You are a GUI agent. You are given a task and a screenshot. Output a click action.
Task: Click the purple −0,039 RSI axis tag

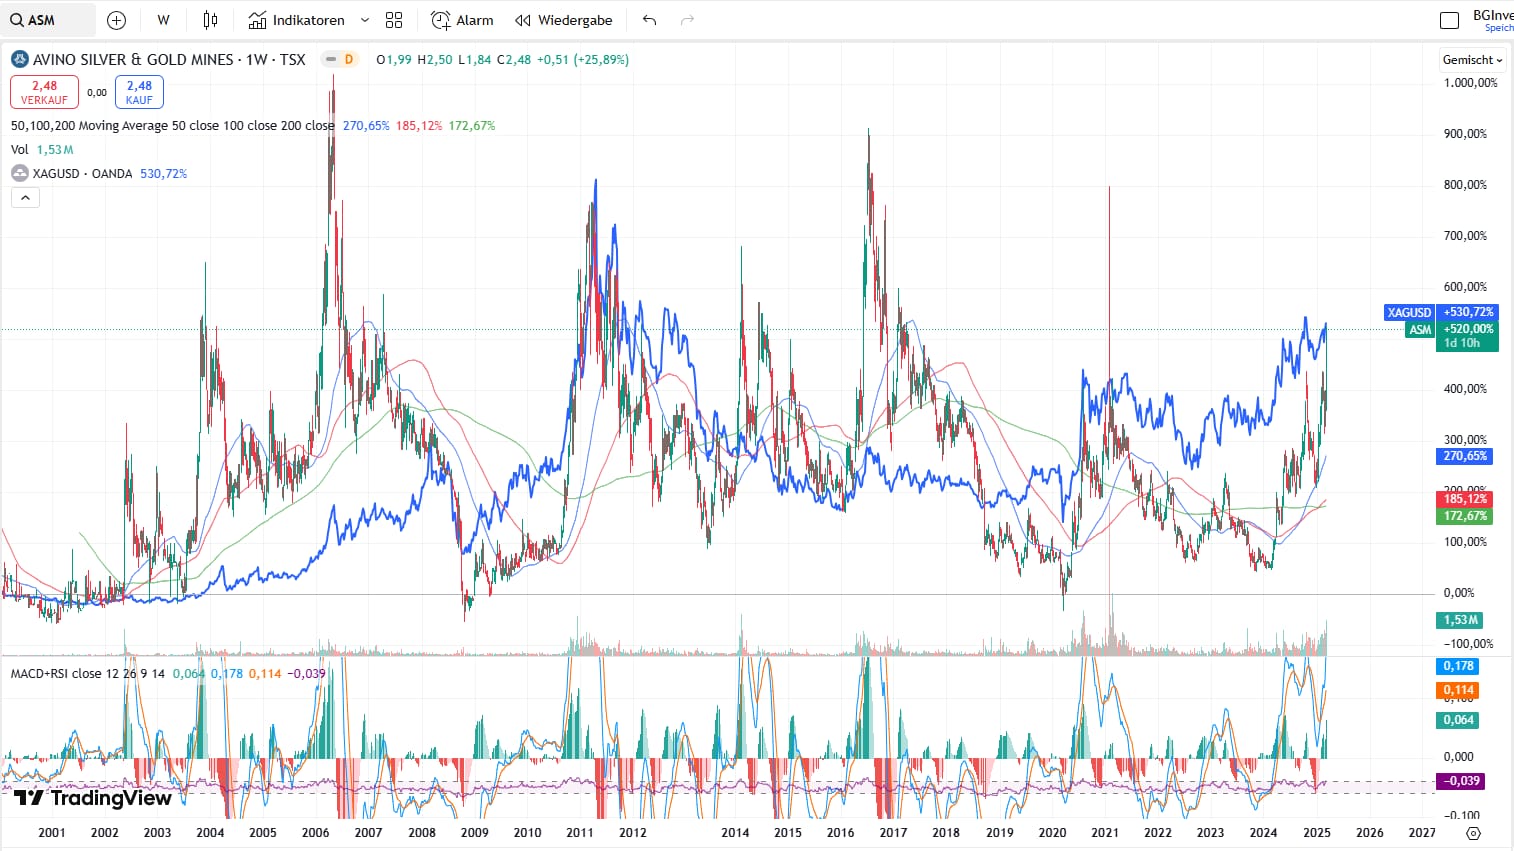tap(1460, 781)
